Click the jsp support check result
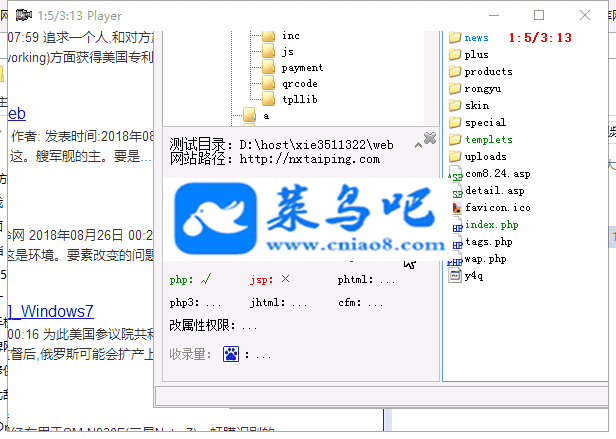Image resolution: width=616 pixels, height=439 pixels. pos(270,279)
